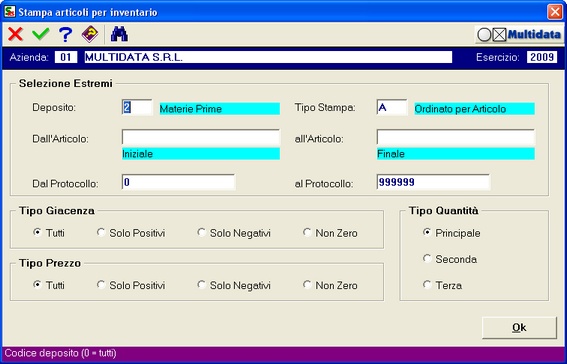Screen dimensions: 567x364
Task: Click the all'Articolo input field
Action: pyautogui.click(x=456, y=137)
